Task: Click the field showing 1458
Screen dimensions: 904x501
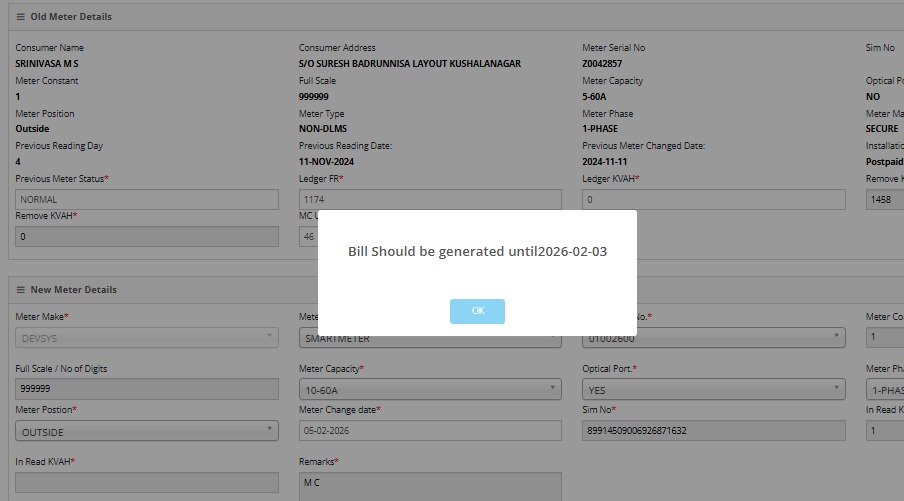Action: tap(884, 200)
